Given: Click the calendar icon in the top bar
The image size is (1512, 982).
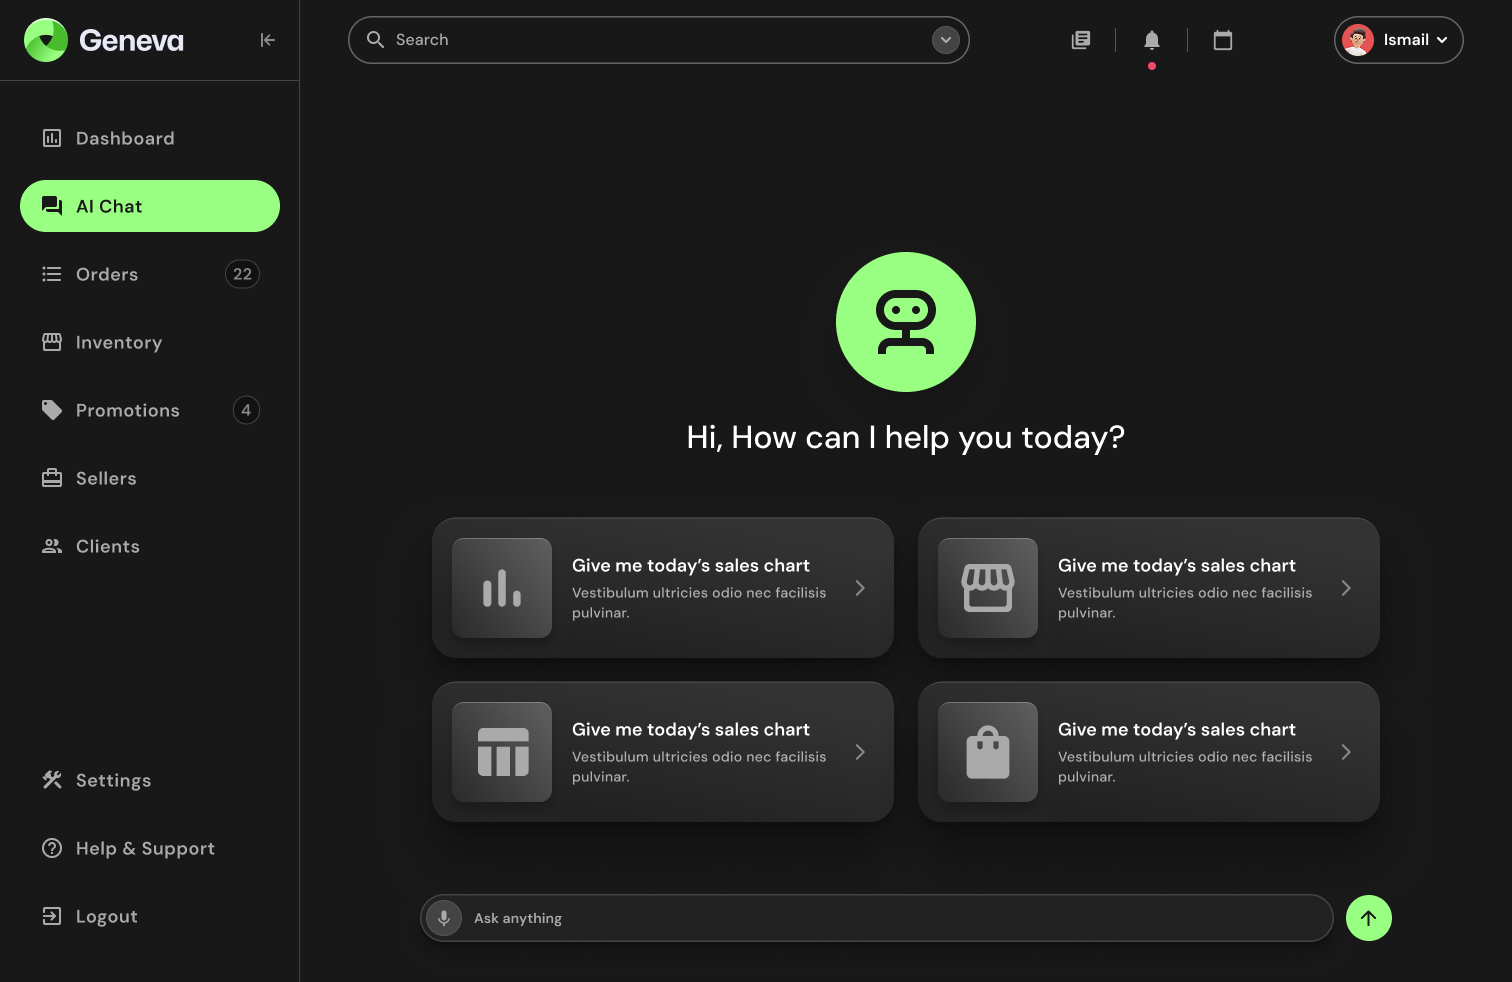Looking at the screenshot, I should (x=1222, y=39).
